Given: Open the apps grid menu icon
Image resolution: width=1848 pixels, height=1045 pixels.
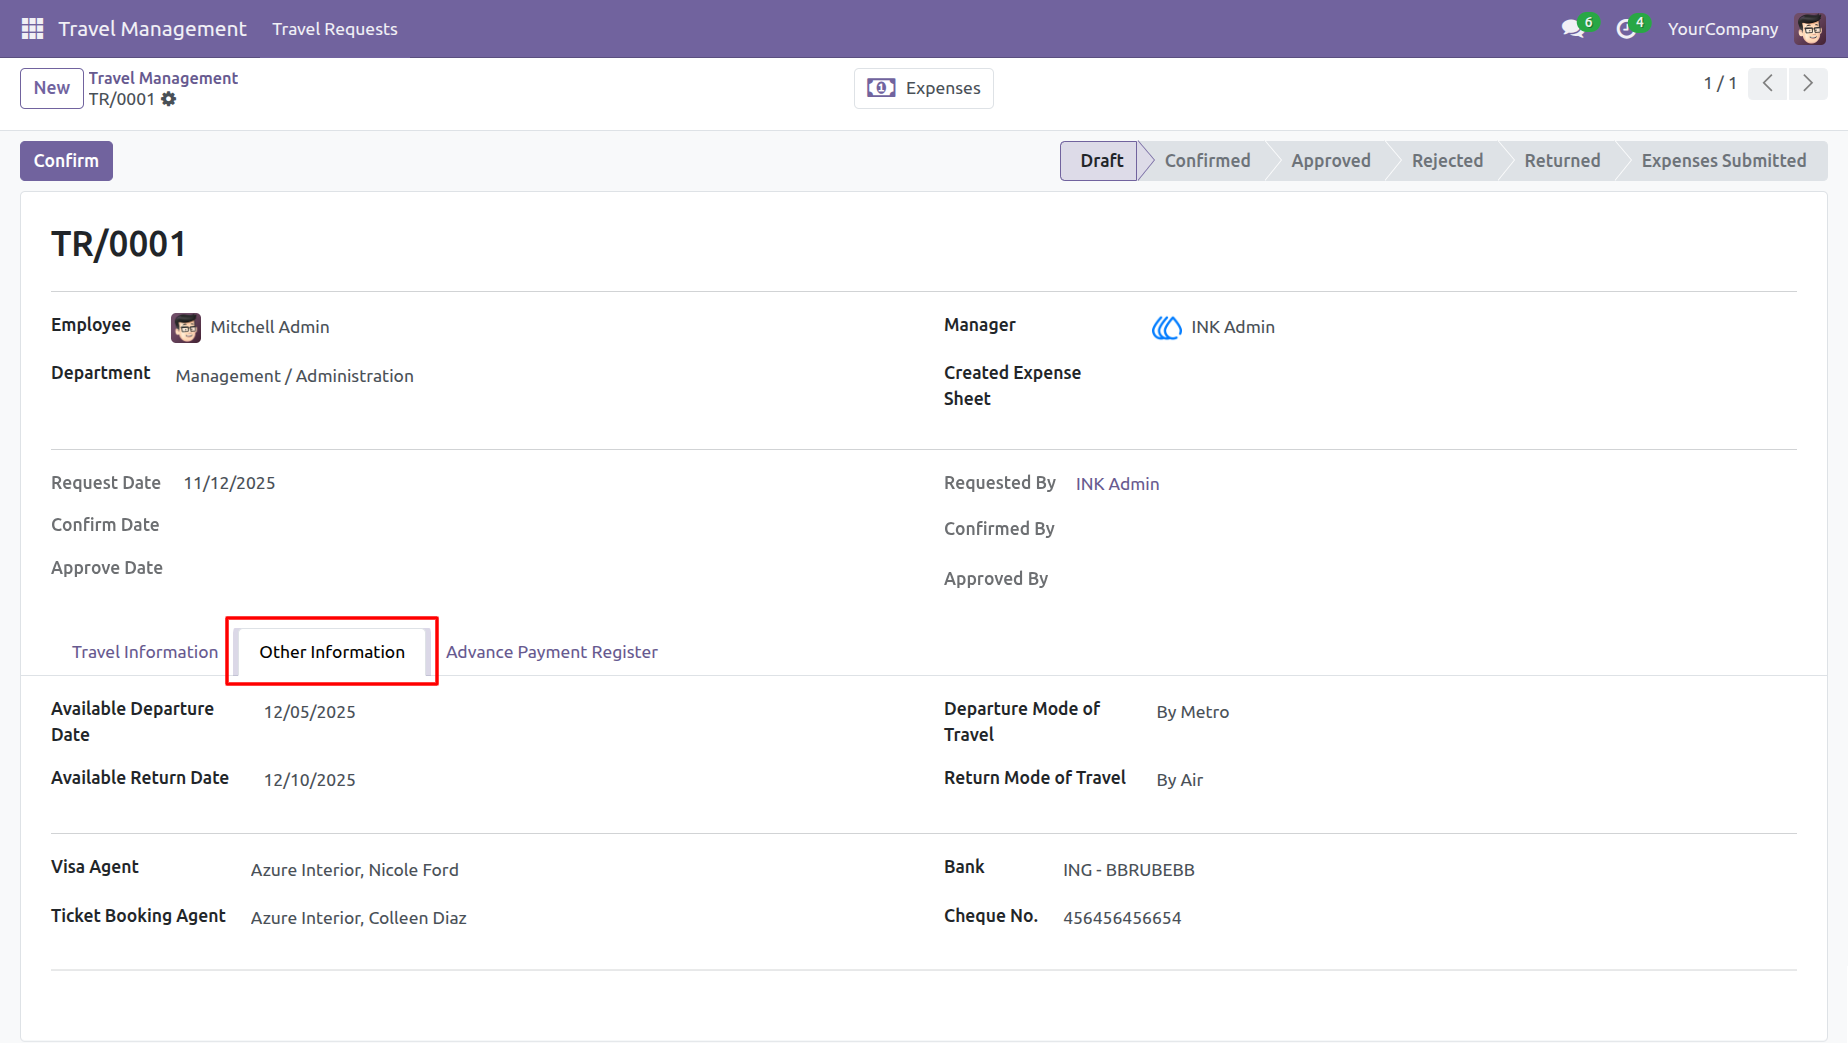Looking at the screenshot, I should [32, 29].
